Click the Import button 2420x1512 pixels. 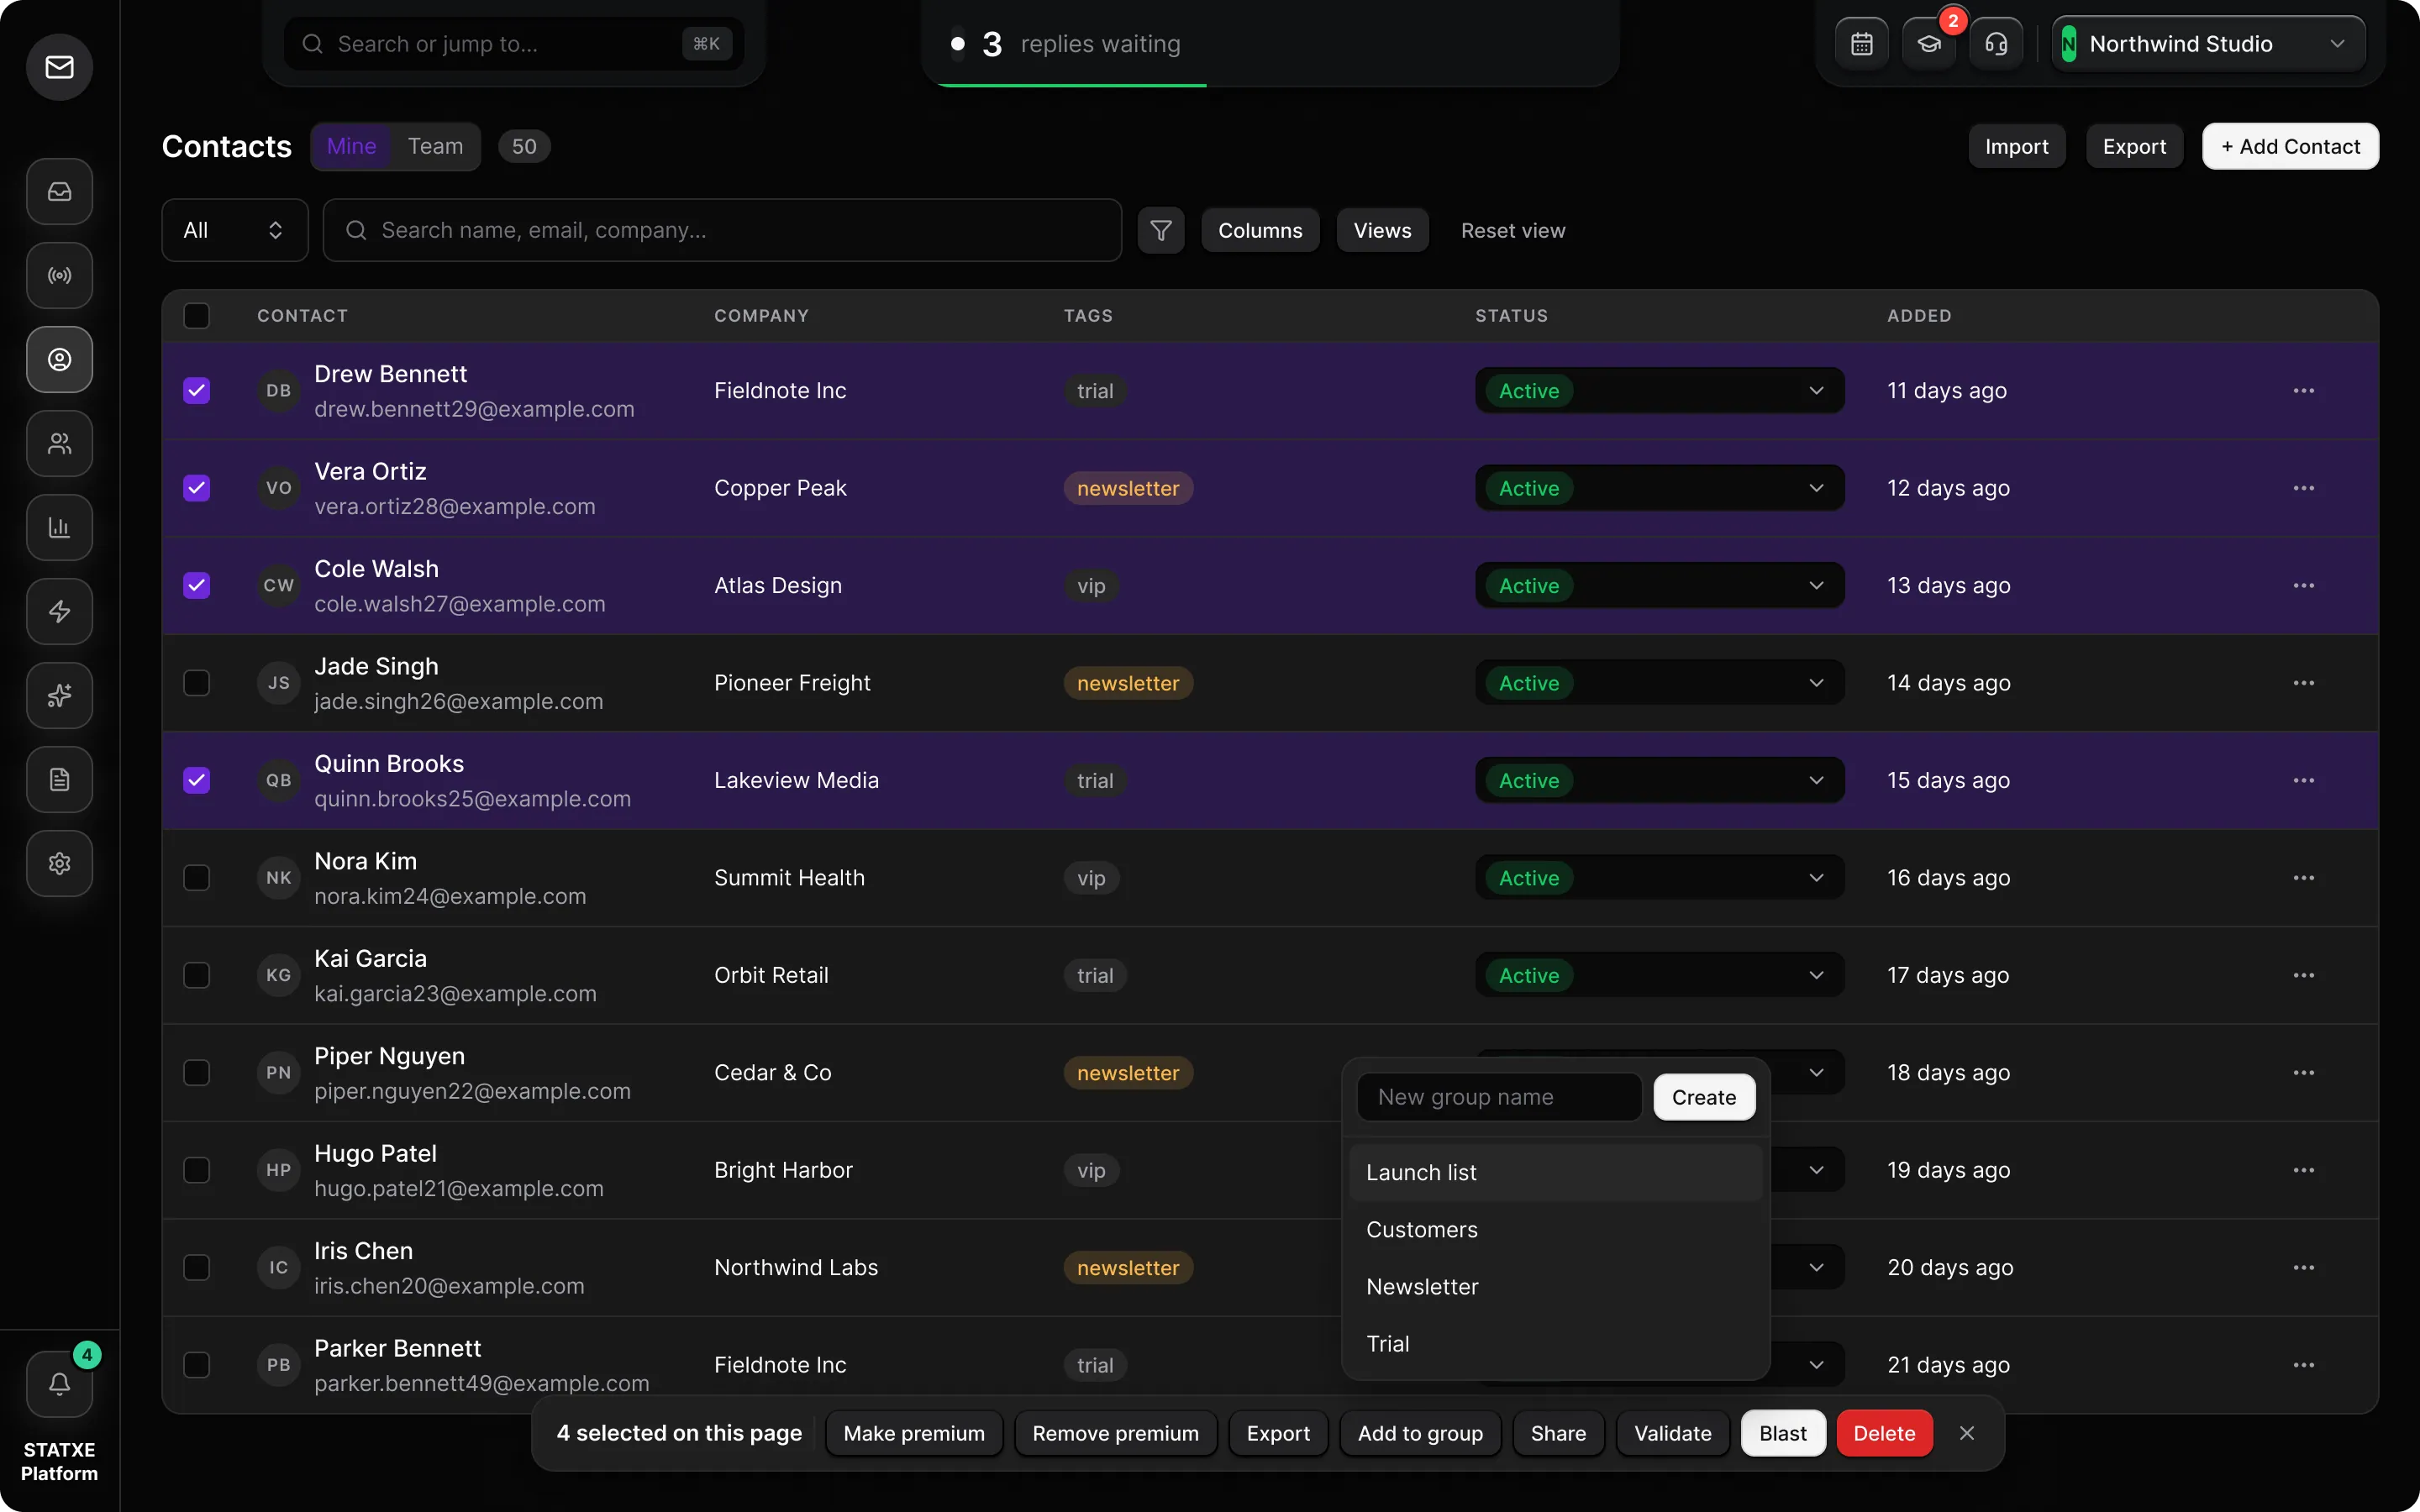tap(2016, 146)
